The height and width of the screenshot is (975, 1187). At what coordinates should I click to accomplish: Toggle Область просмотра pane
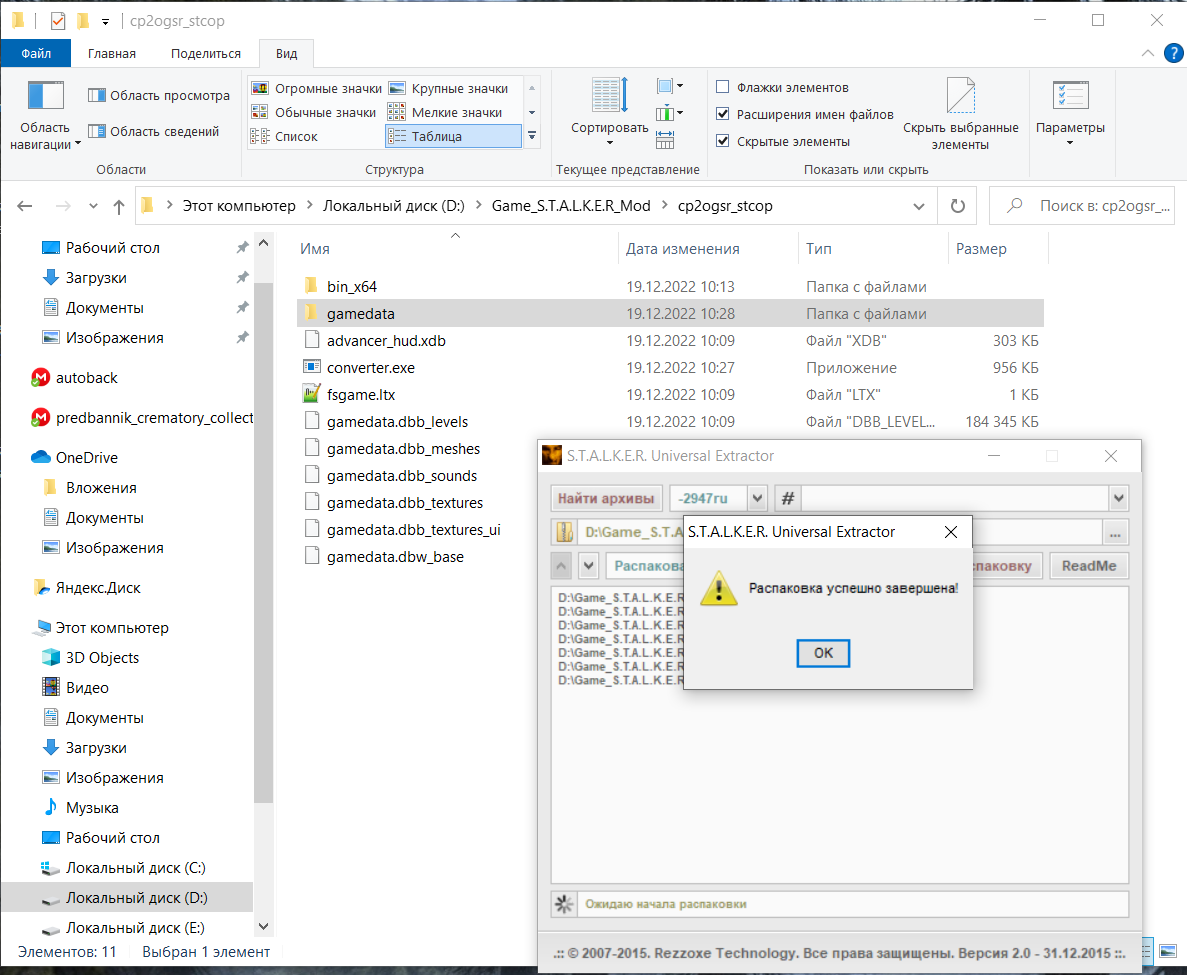[159, 95]
